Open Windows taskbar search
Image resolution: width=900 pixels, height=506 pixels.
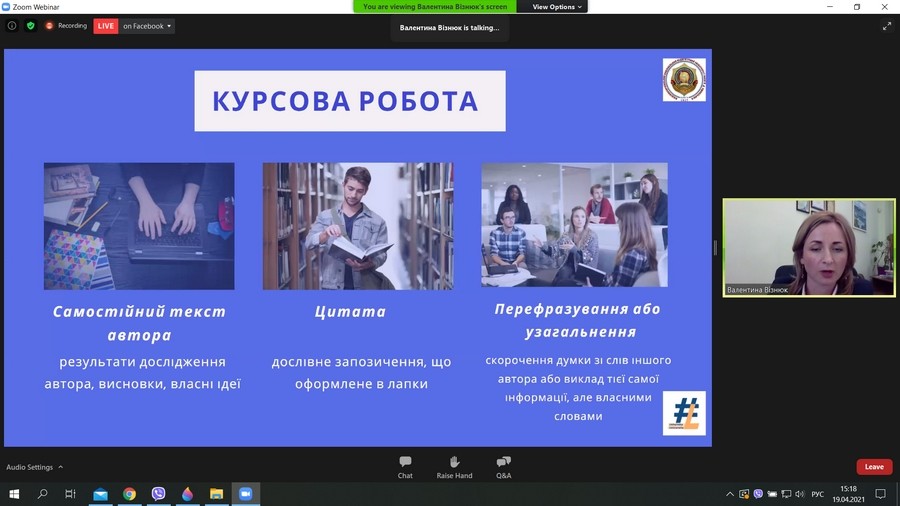(42, 494)
